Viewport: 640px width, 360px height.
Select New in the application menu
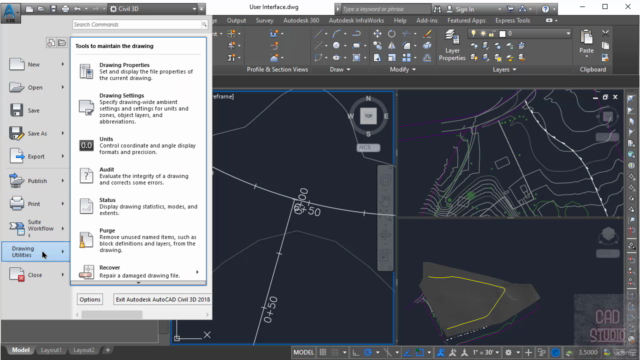click(37, 64)
